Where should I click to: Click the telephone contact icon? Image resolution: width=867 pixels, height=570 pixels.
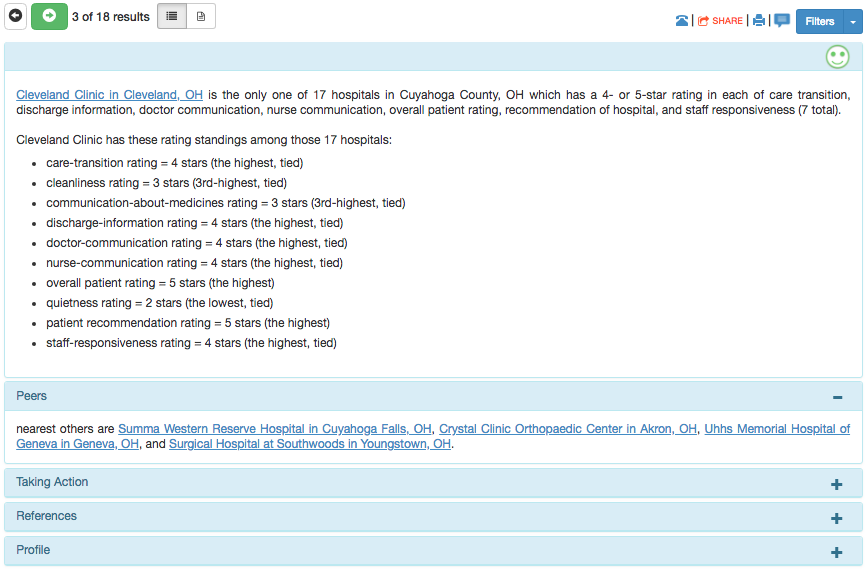pos(682,21)
